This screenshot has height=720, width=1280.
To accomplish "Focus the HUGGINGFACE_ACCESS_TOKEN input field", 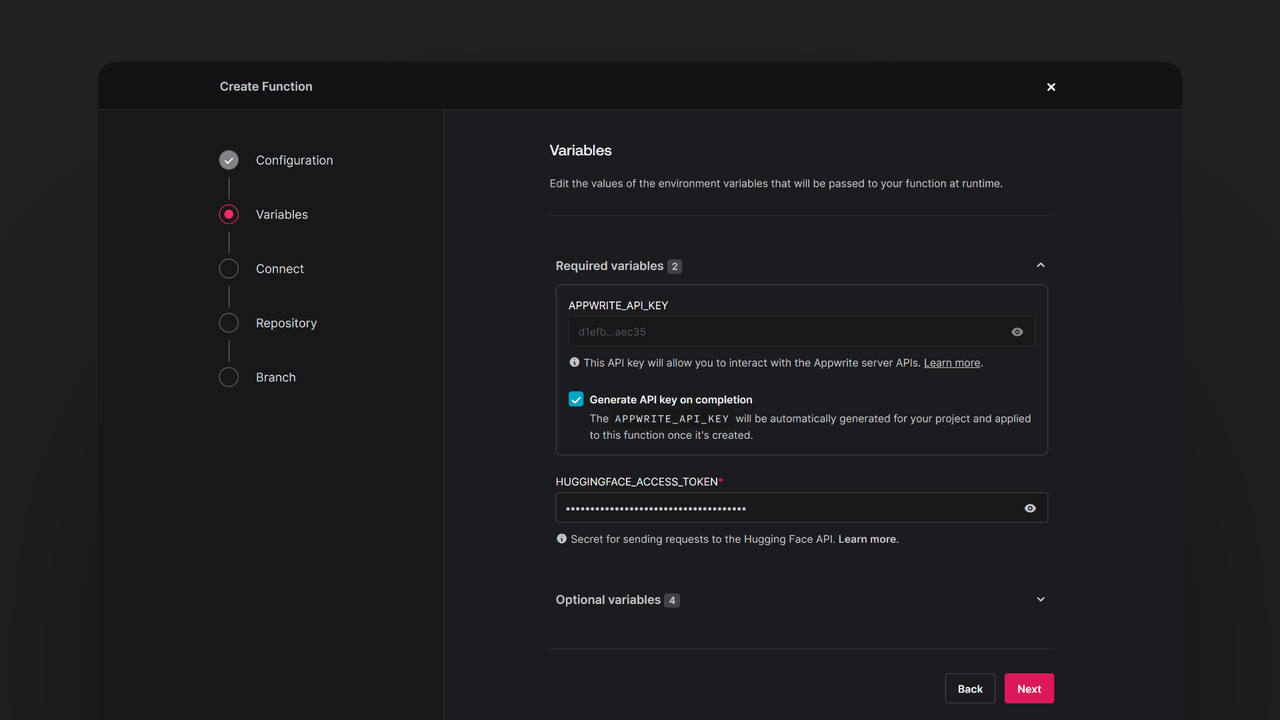I will pos(780,508).
